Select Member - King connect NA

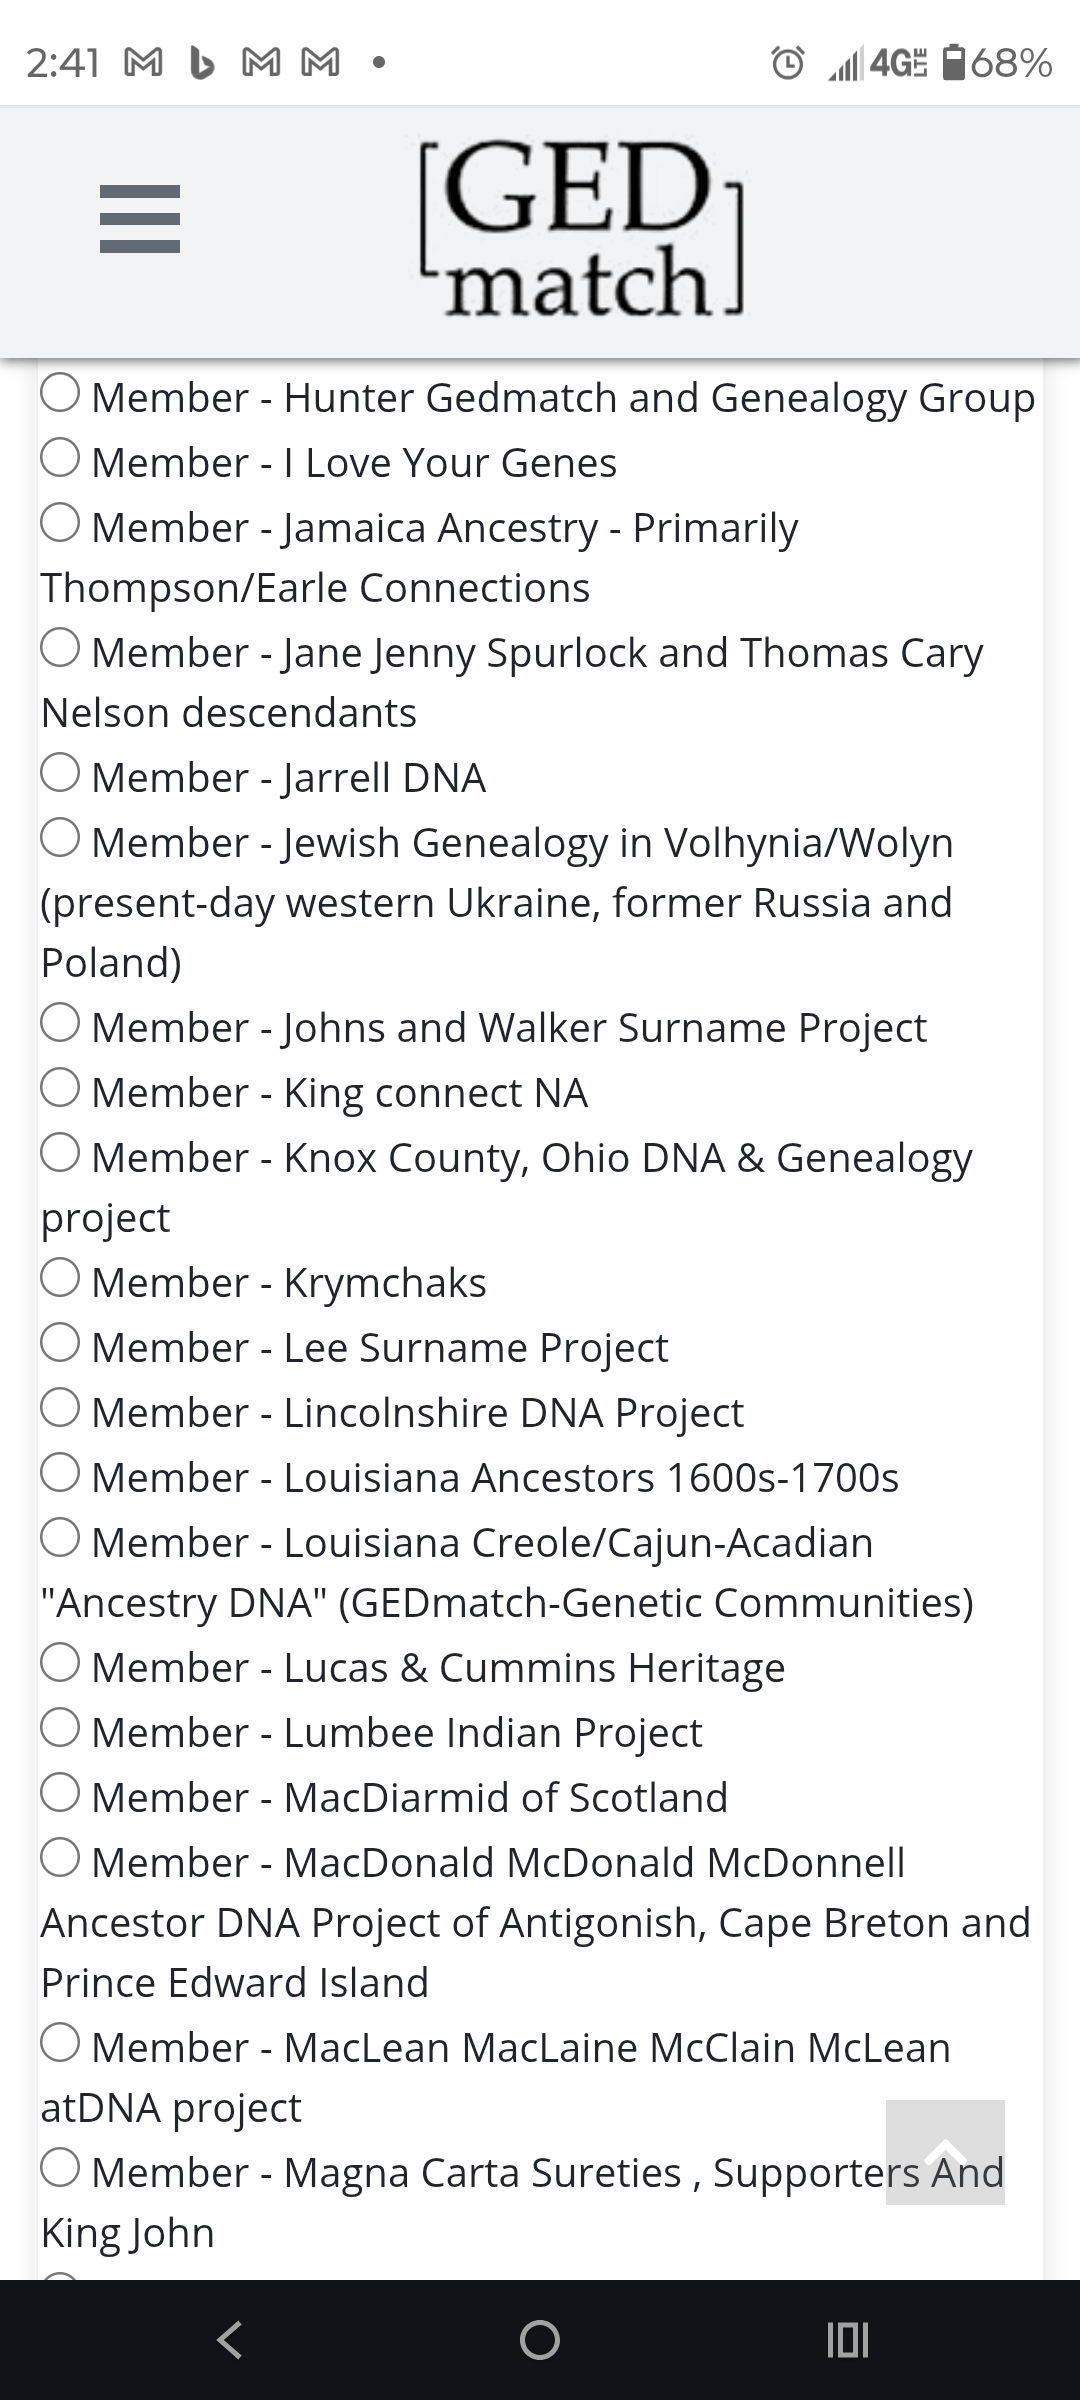coord(62,1090)
